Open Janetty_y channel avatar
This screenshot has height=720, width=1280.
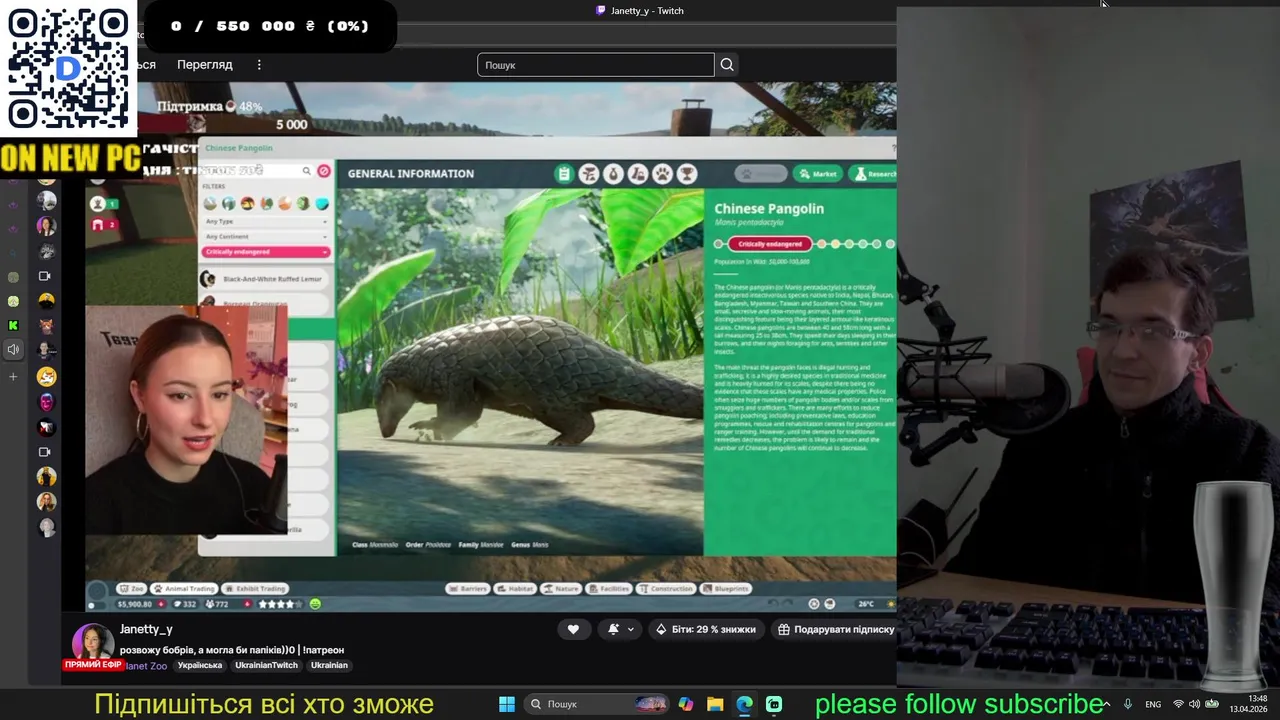(x=92, y=643)
